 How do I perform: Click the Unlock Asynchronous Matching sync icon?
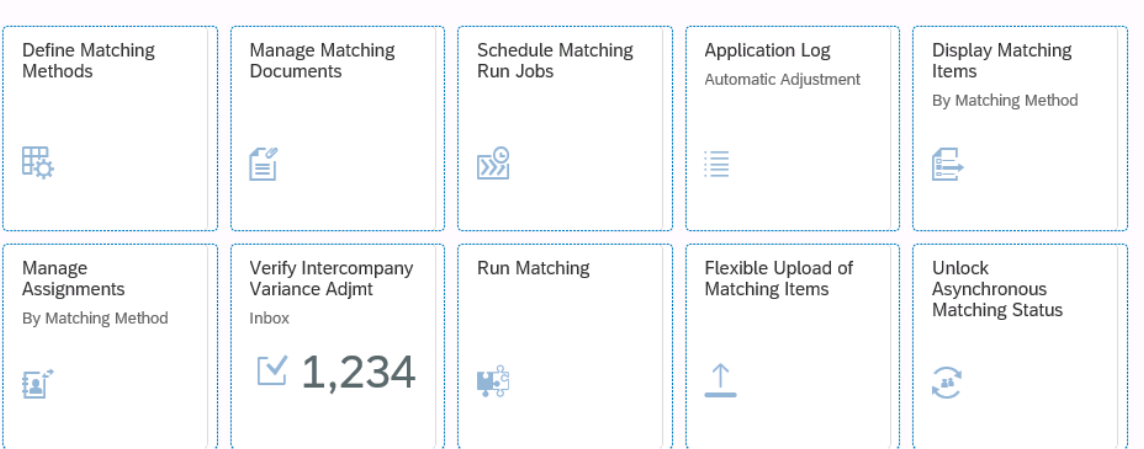[x=946, y=382]
